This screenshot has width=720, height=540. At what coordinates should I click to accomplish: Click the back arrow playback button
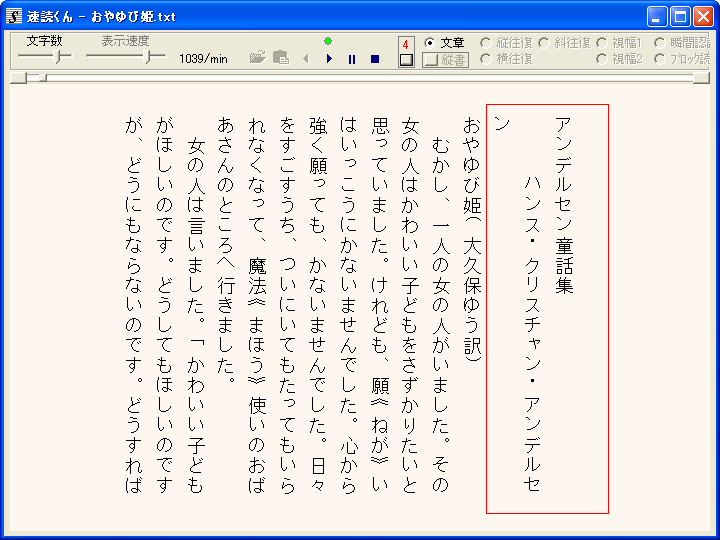(306, 59)
